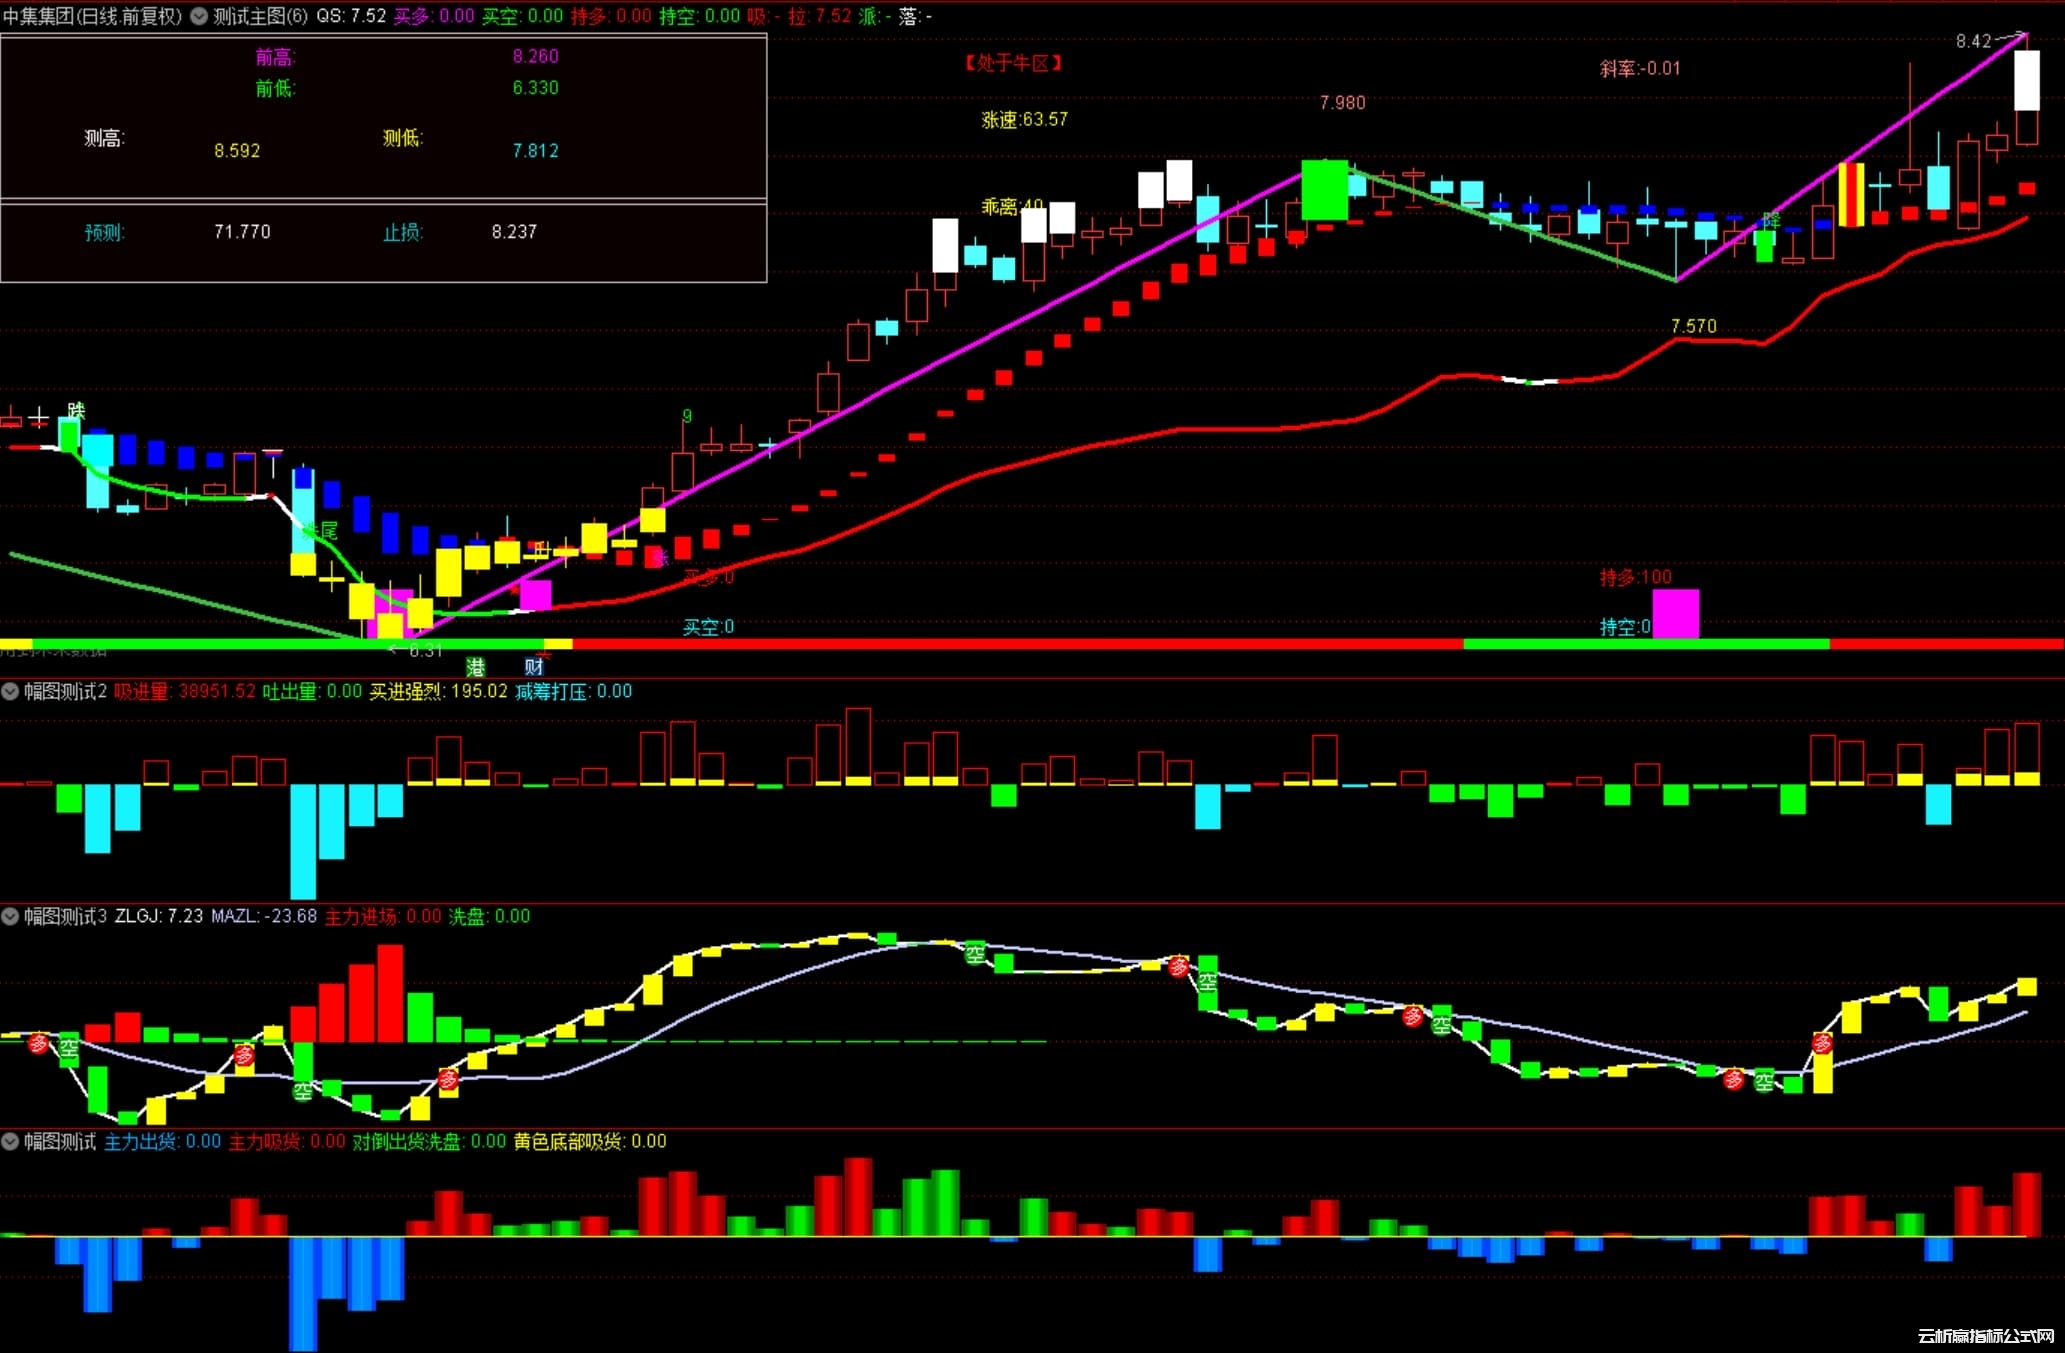2065x1353 pixels.
Task: Click the 幅图测试2 panel name
Action: point(65,691)
